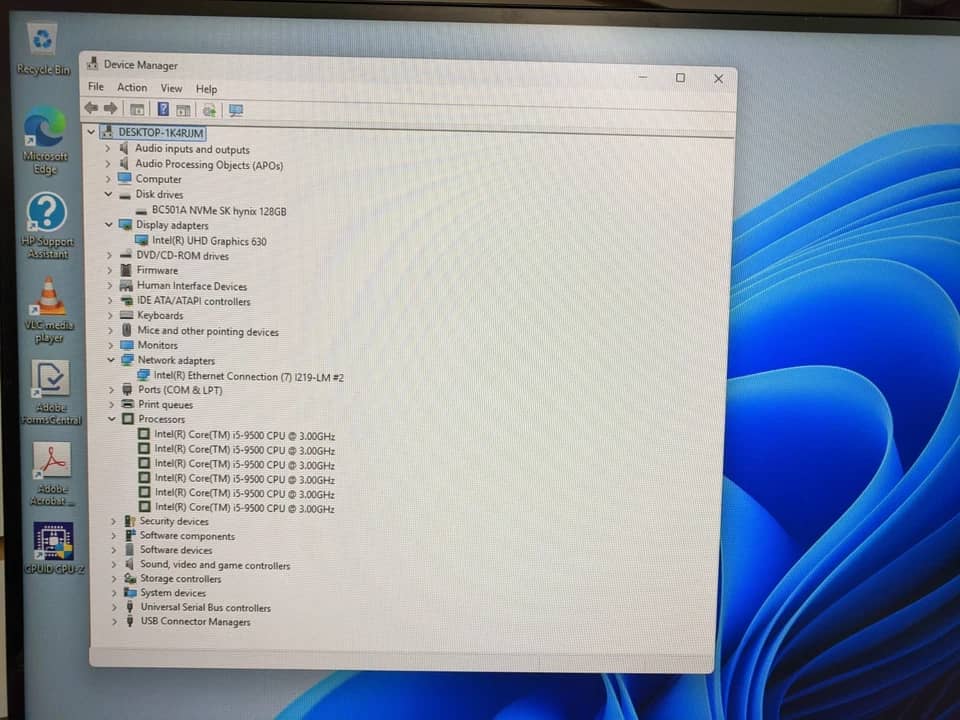Expand the System devices arrow
Image resolution: width=960 pixels, height=720 pixels.
pyautogui.click(x=114, y=592)
